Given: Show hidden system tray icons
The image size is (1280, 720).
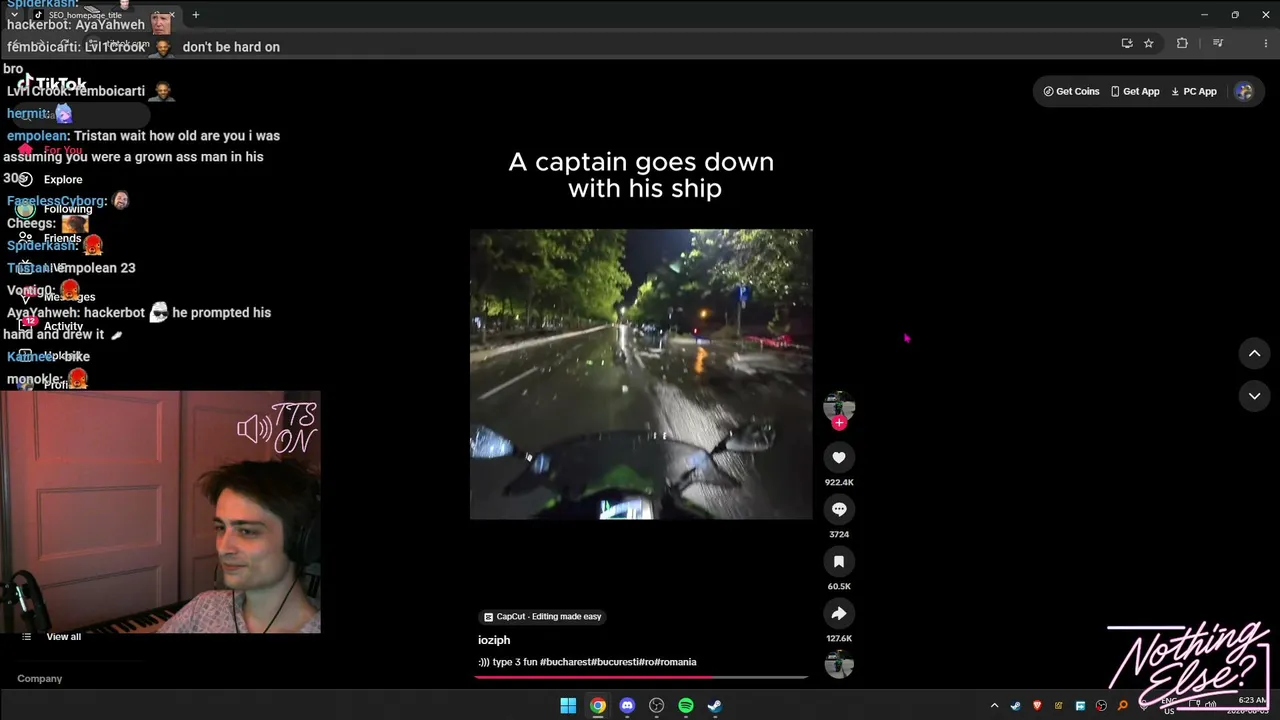Looking at the screenshot, I should pos(994,706).
